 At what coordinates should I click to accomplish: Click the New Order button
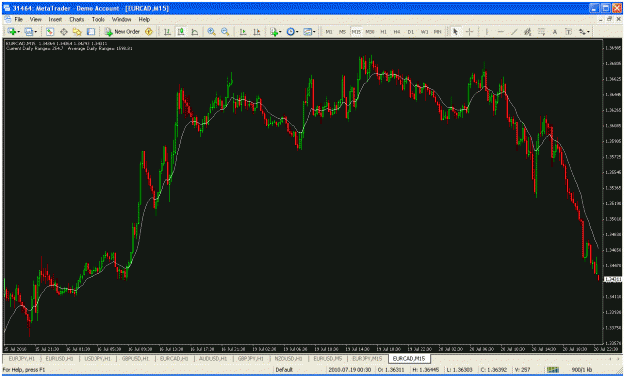pos(122,31)
